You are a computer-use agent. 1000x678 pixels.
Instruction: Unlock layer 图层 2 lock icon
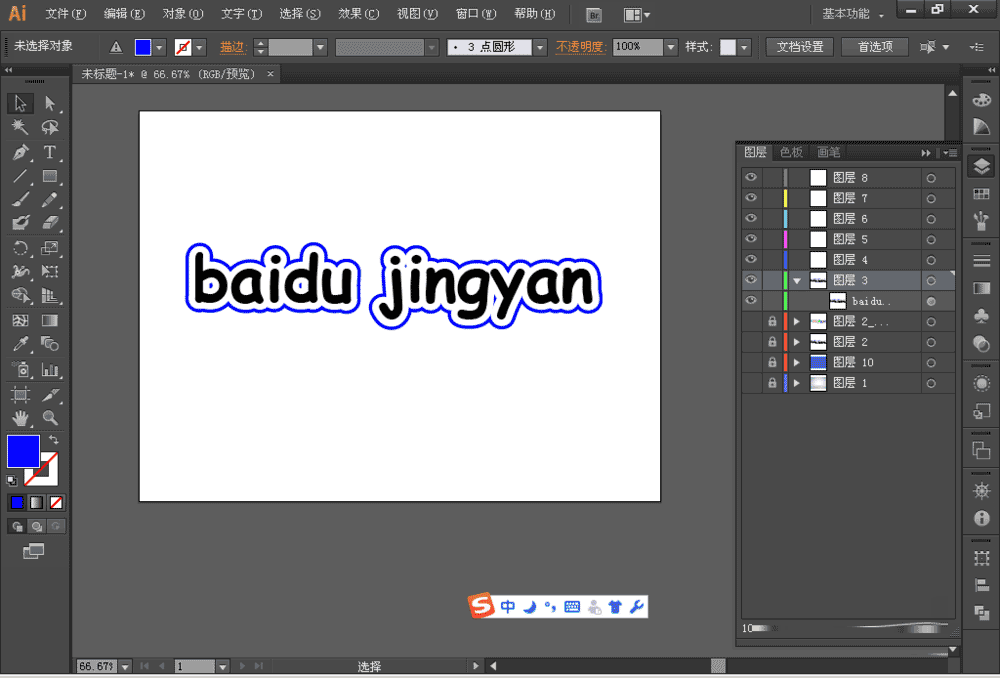(x=772, y=342)
